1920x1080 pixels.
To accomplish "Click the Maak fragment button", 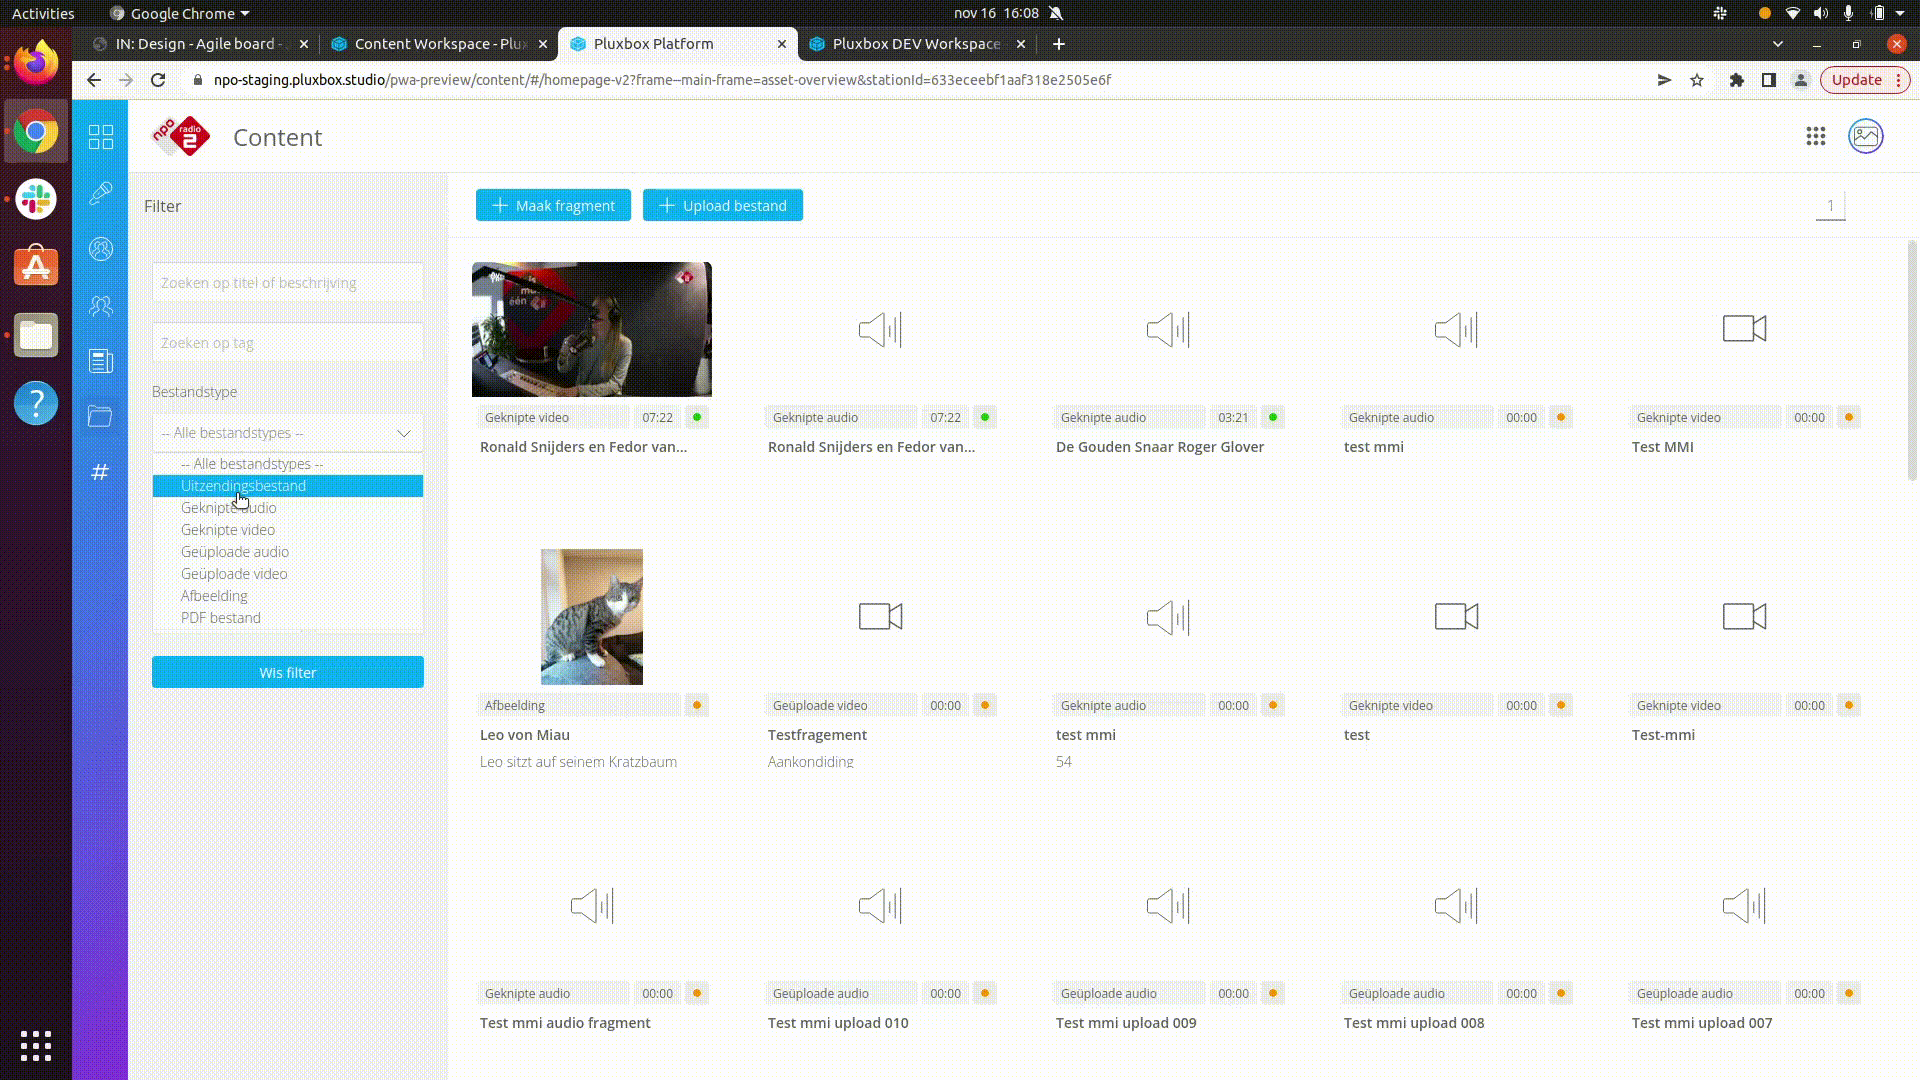I will 553,206.
